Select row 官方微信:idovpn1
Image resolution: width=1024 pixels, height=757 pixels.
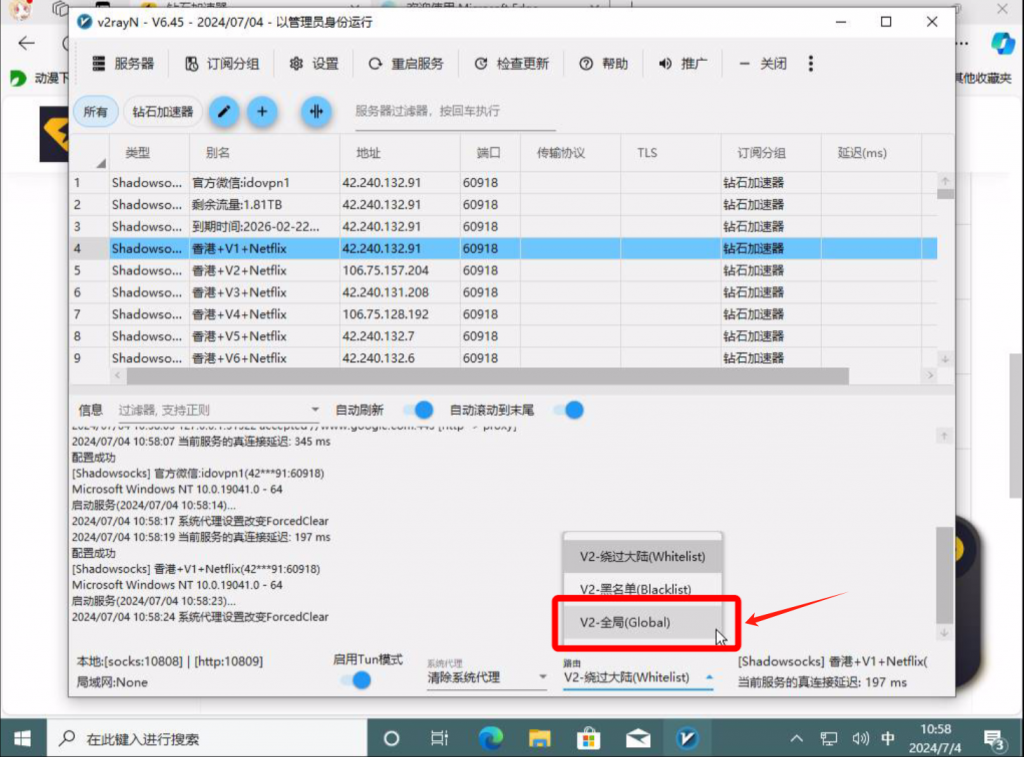click(503, 183)
